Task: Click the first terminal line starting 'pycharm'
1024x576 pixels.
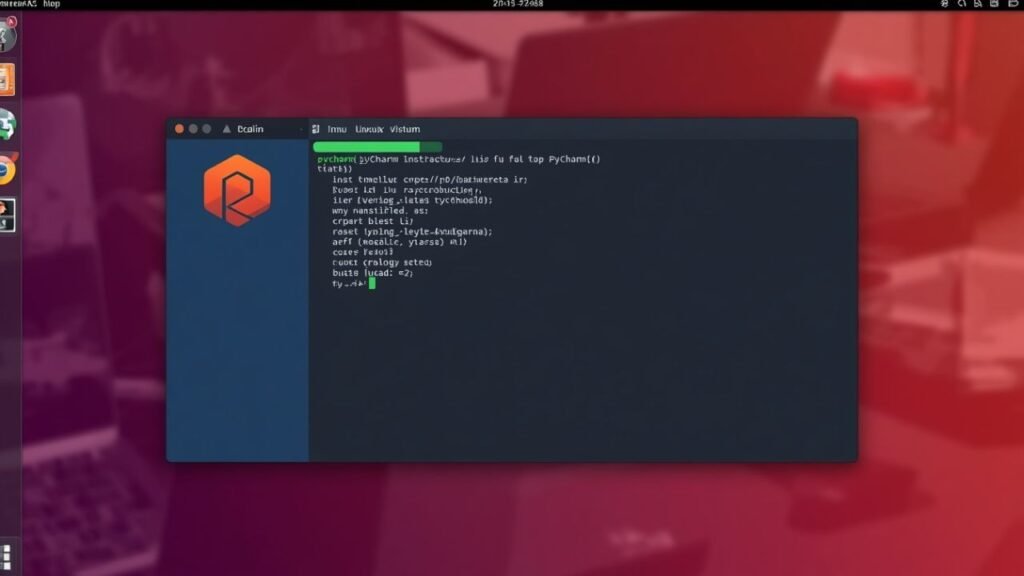Action: click(458, 159)
